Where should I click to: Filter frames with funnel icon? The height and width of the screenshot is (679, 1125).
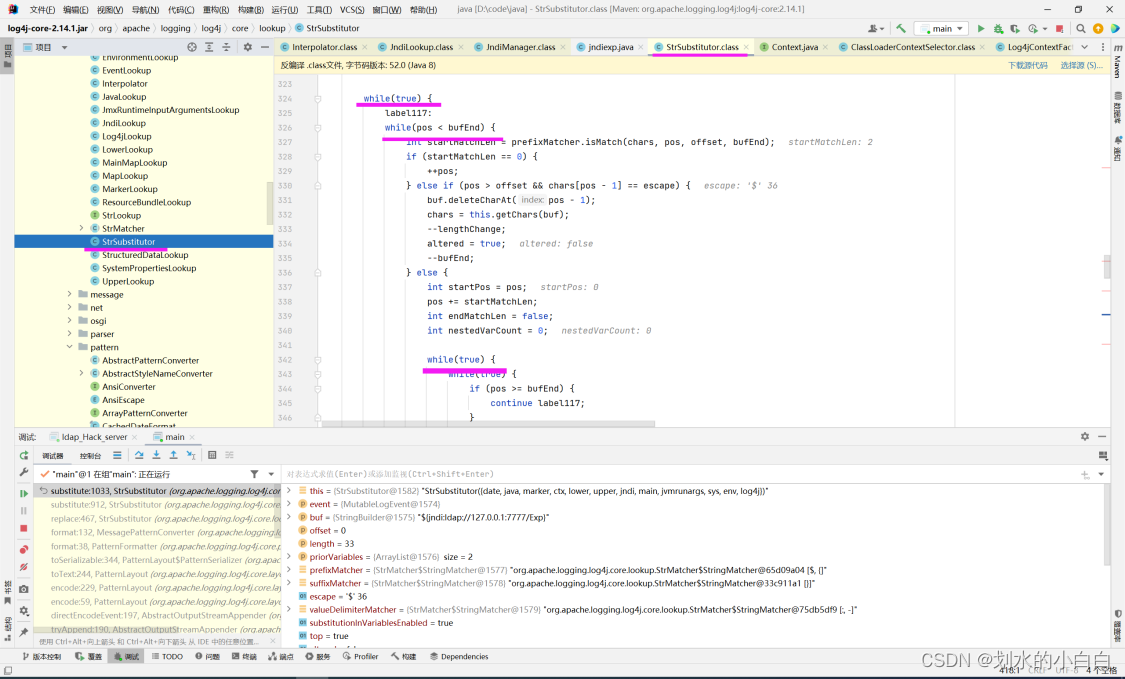[254, 474]
